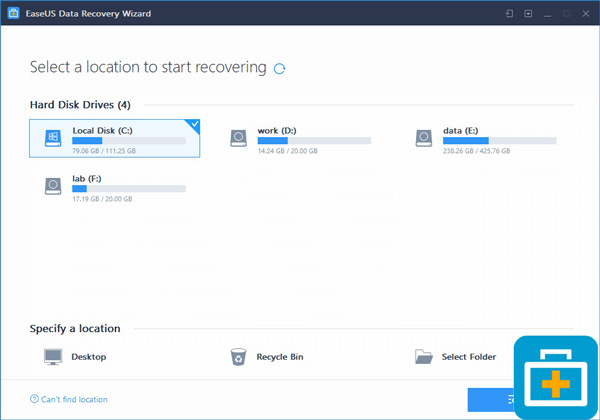This screenshot has height=420, width=600.
Task: Click the hard drive icon for work (D:)
Action: (238, 138)
